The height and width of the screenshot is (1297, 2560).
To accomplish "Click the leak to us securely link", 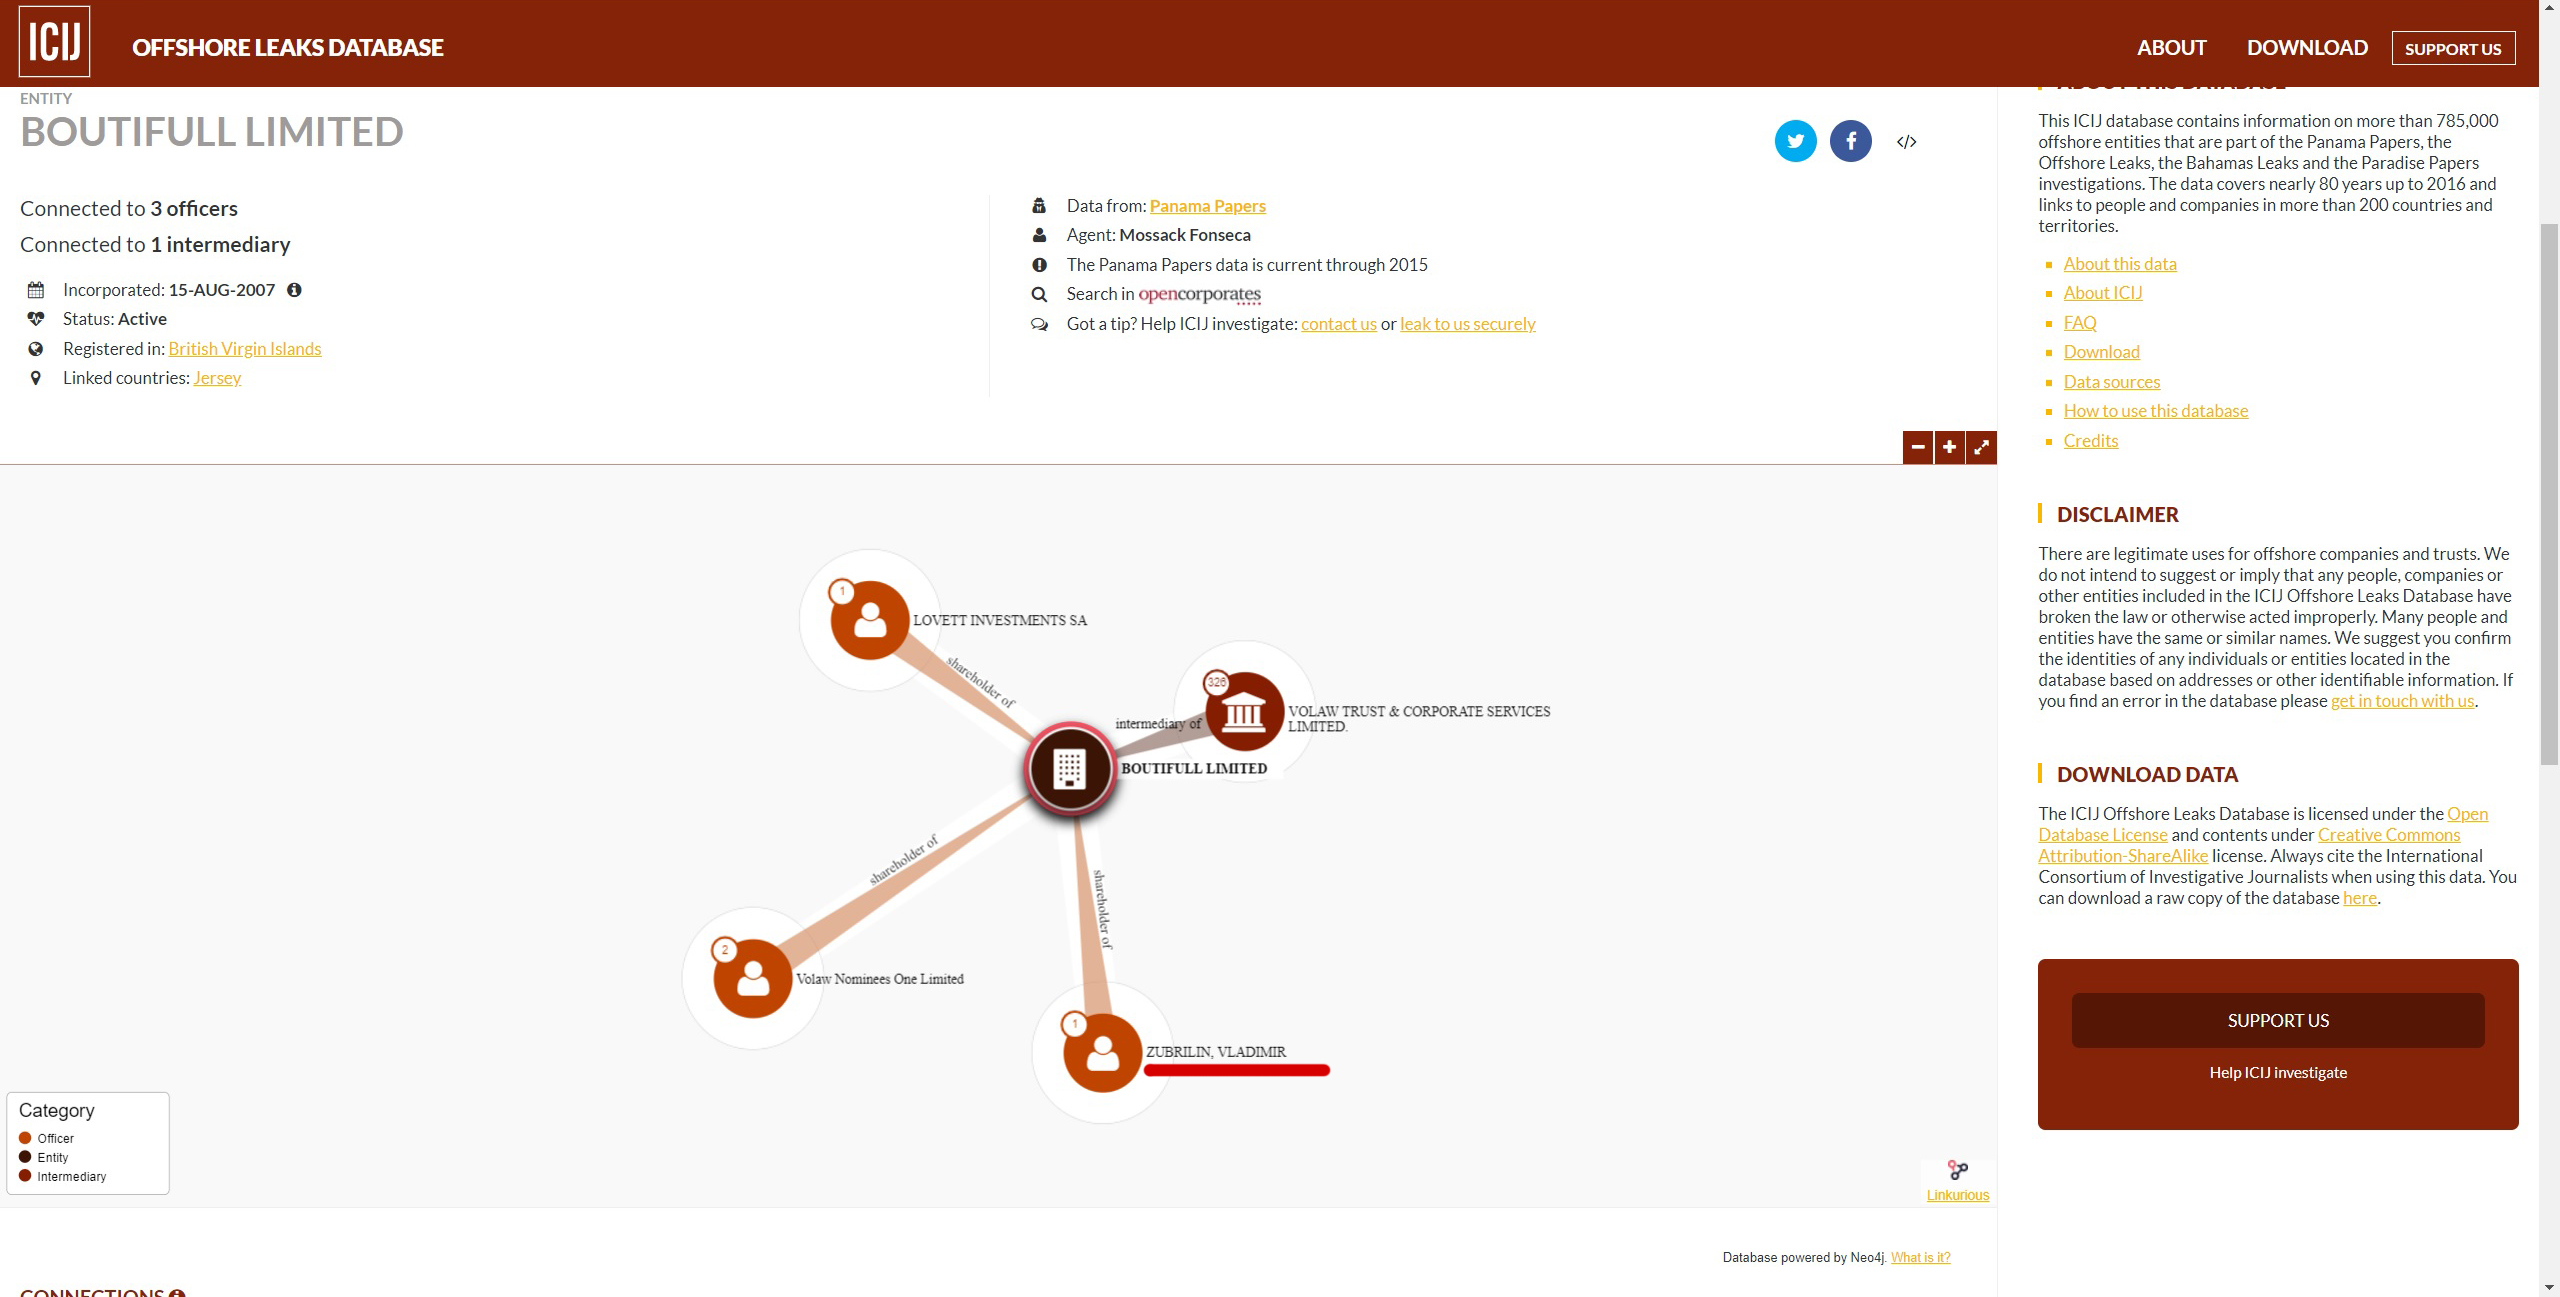I will [x=1467, y=324].
